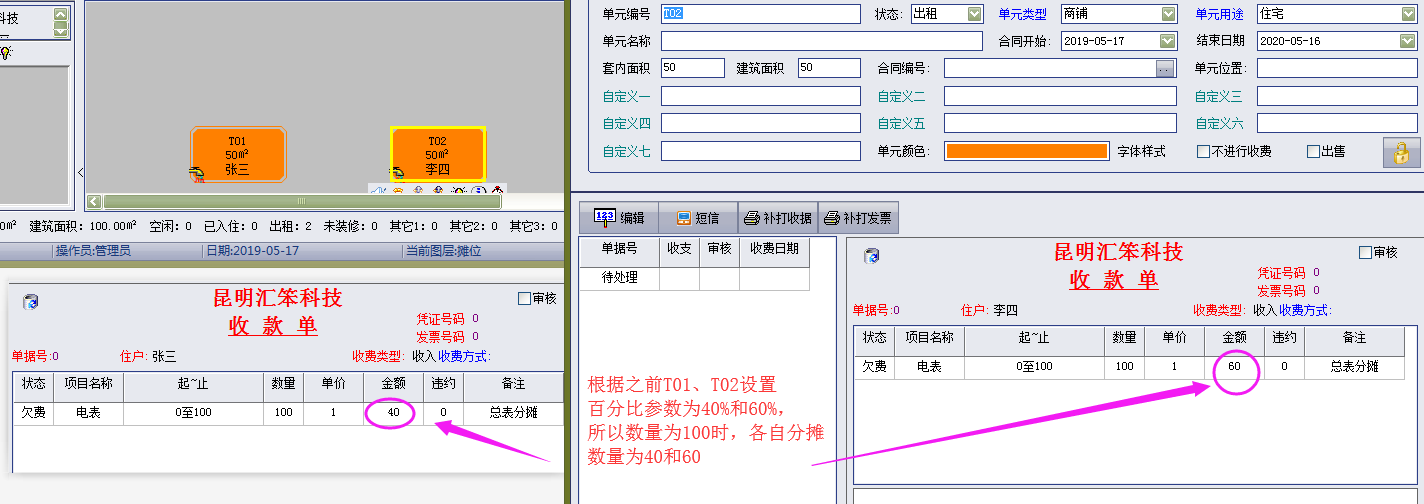Screen dimensions: 1424x504
Task: Click the small icon on unit T01
Action: (197, 174)
